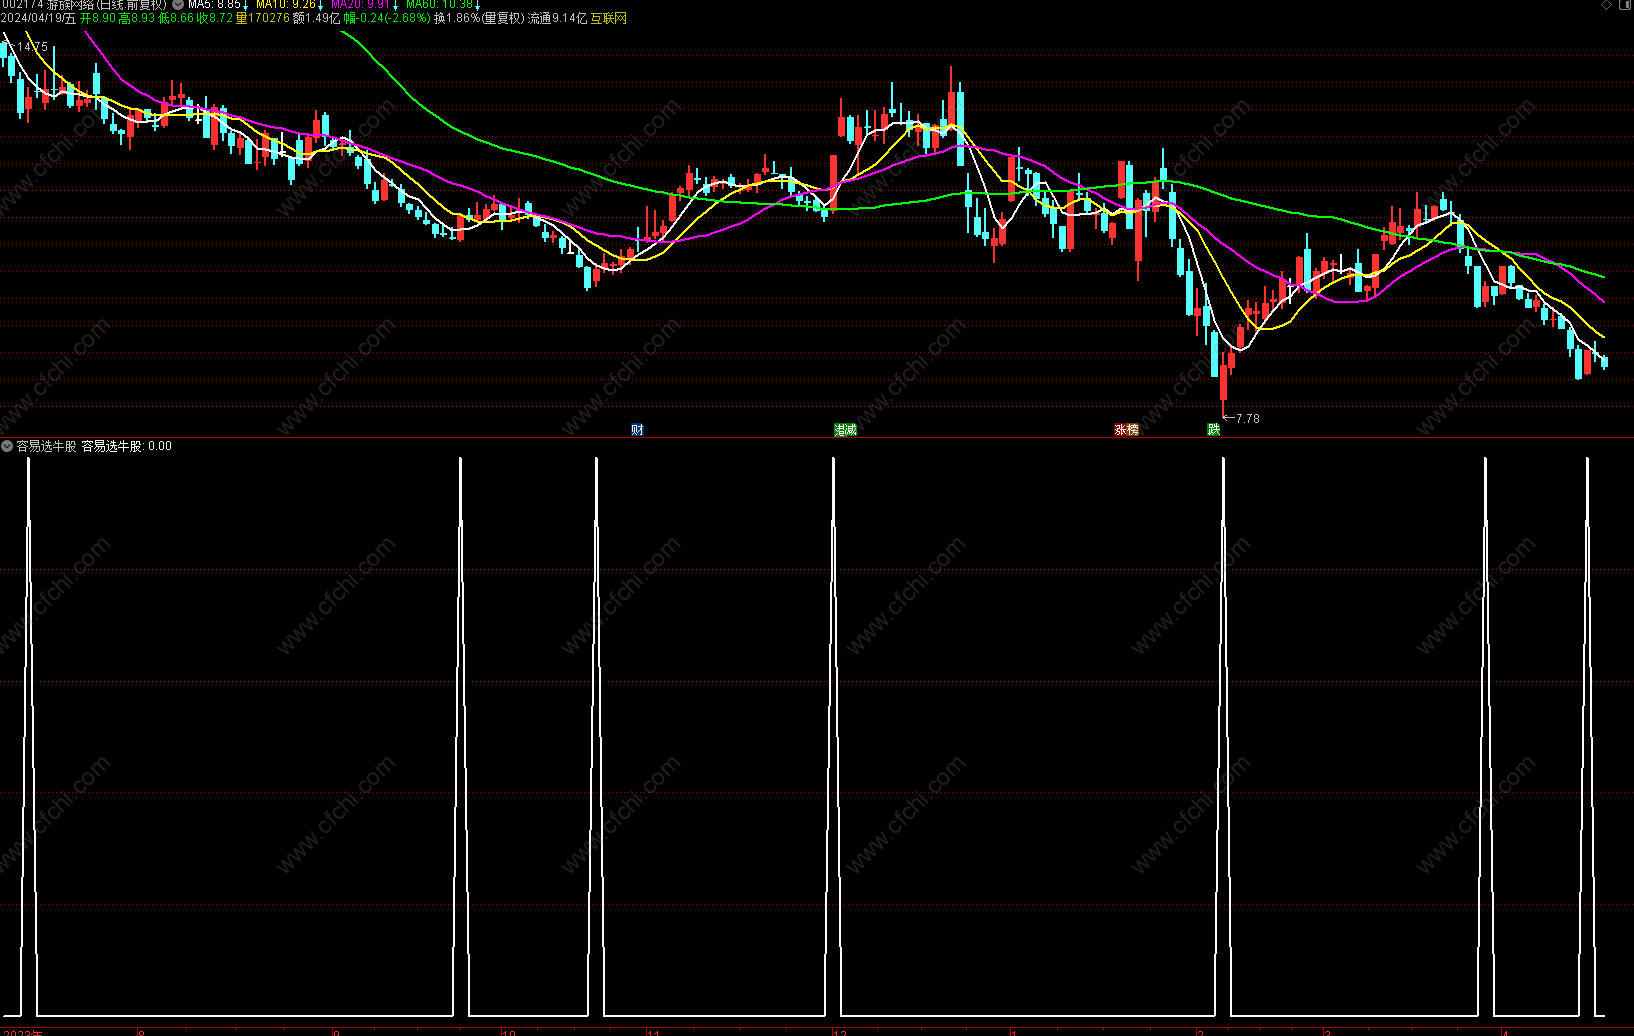Image resolution: width=1634 pixels, height=1036 pixels.
Task: Click the 财 event marker
Action: tap(637, 430)
